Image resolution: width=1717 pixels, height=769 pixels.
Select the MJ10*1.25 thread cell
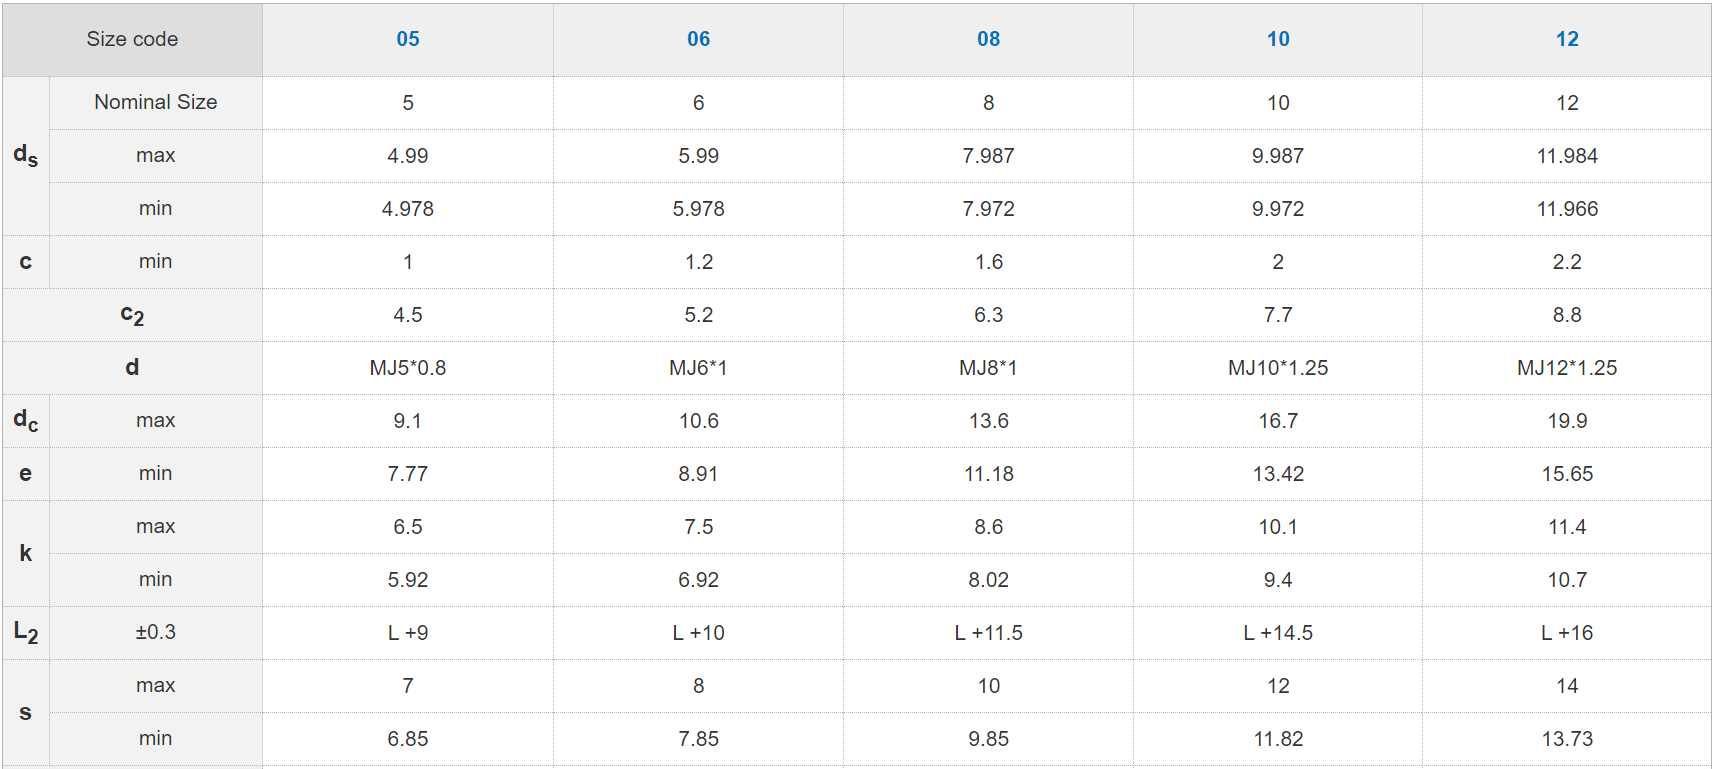coord(1278,368)
